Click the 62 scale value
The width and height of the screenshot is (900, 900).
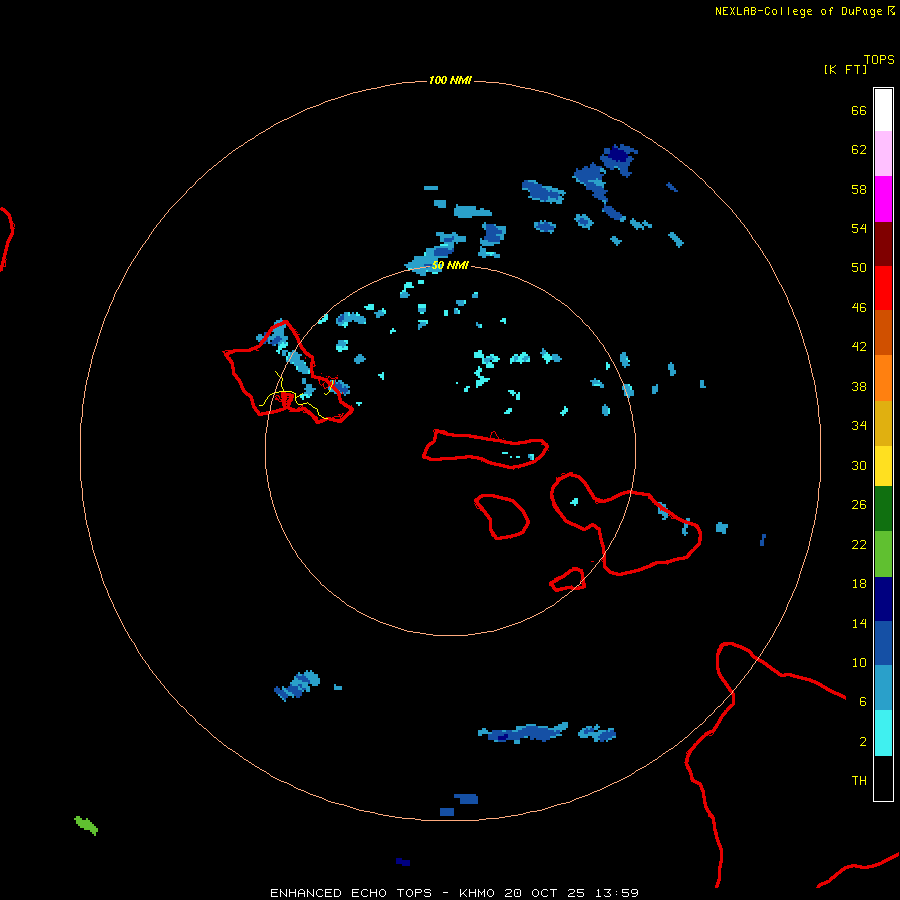(x=859, y=150)
